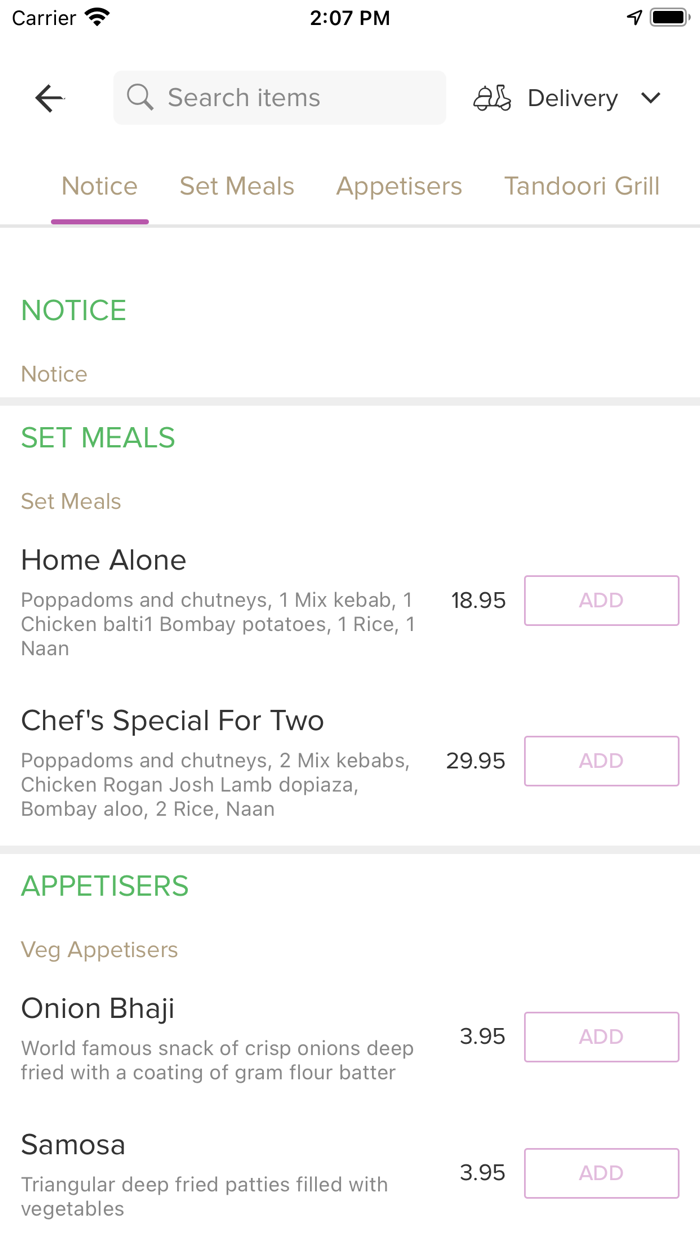
Task: Tap the Delivery order type label
Action: [x=572, y=98]
